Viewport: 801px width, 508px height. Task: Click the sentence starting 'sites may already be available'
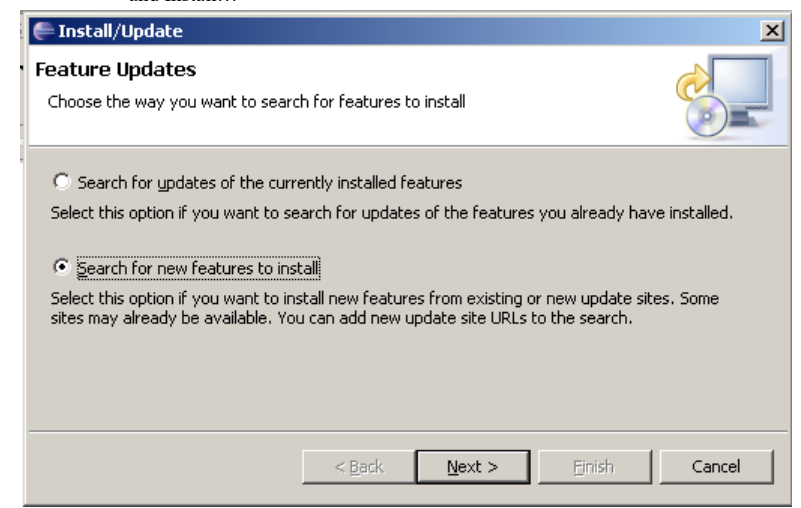click(x=341, y=318)
